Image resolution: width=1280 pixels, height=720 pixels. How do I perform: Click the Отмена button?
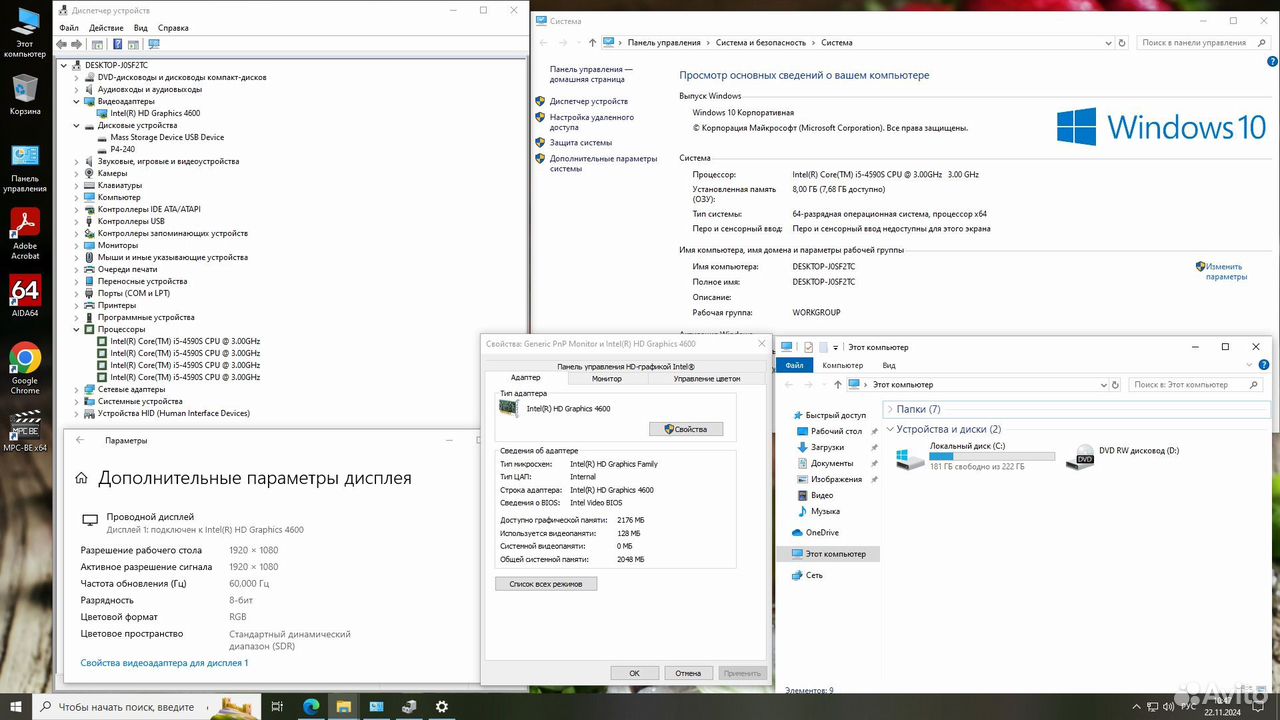point(688,673)
